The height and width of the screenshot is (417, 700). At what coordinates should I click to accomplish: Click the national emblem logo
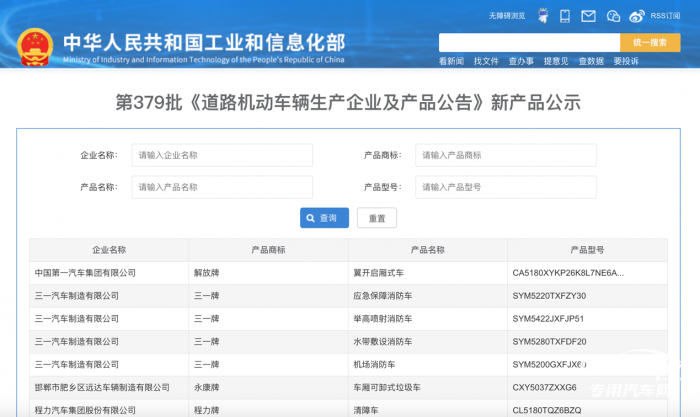pos(35,47)
